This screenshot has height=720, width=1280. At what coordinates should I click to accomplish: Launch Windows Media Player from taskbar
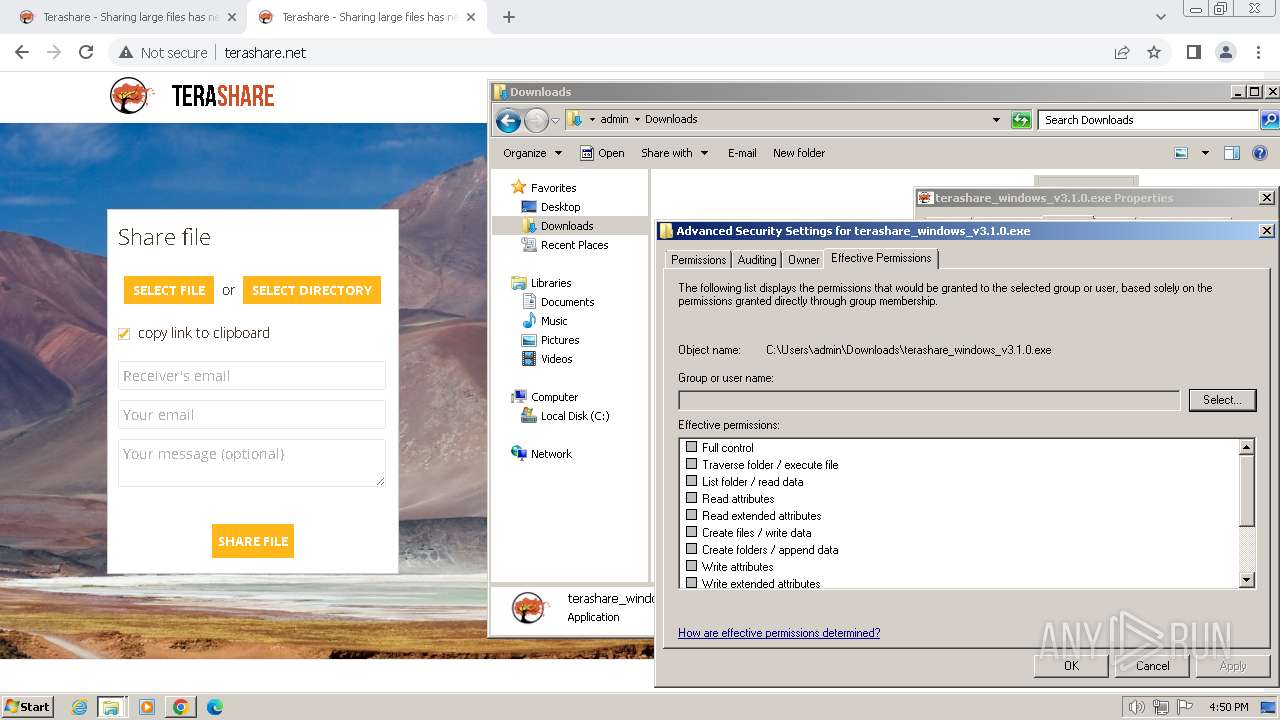147,707
